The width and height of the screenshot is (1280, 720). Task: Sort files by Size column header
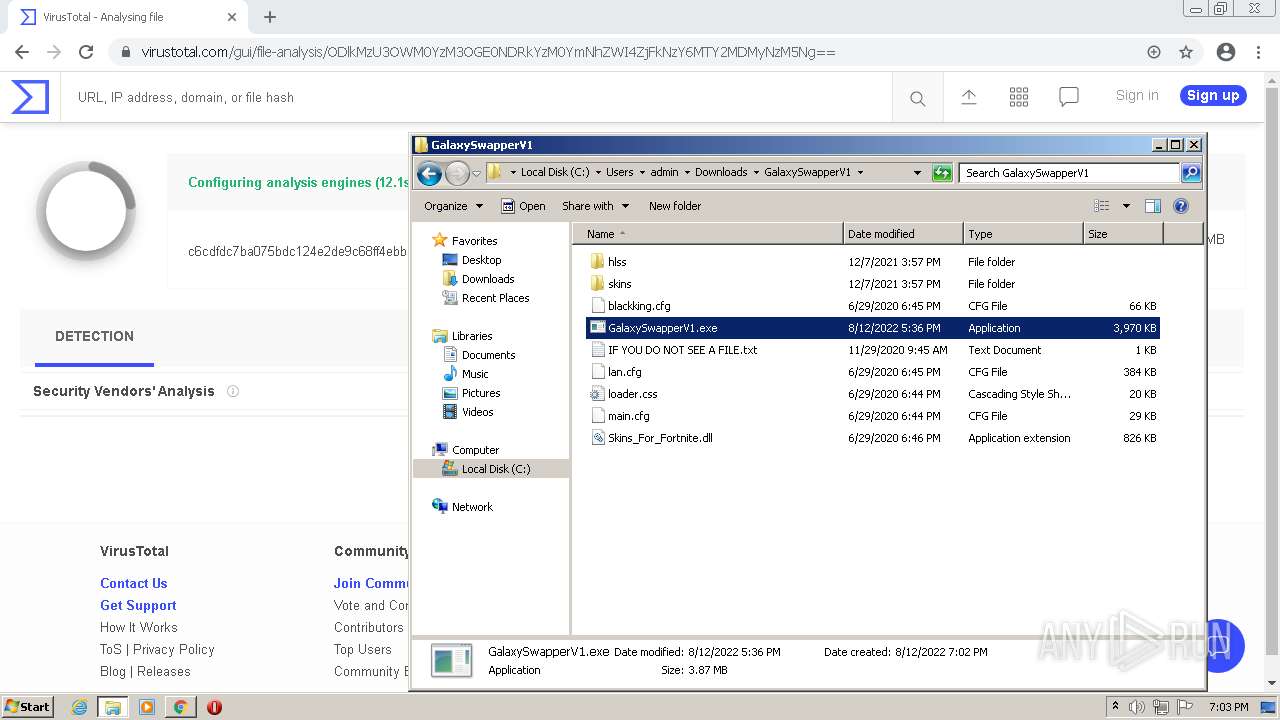point(1123,234)
